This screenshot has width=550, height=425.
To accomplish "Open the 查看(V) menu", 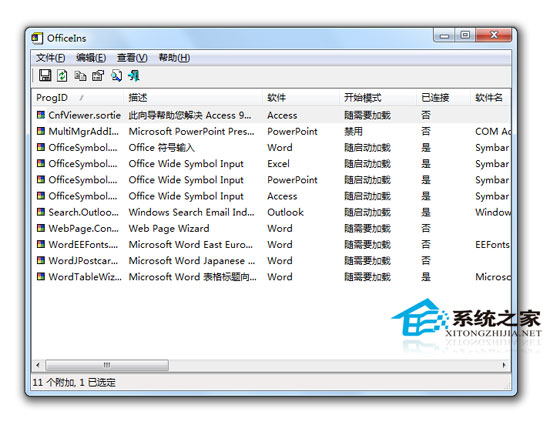I will 132,58.
